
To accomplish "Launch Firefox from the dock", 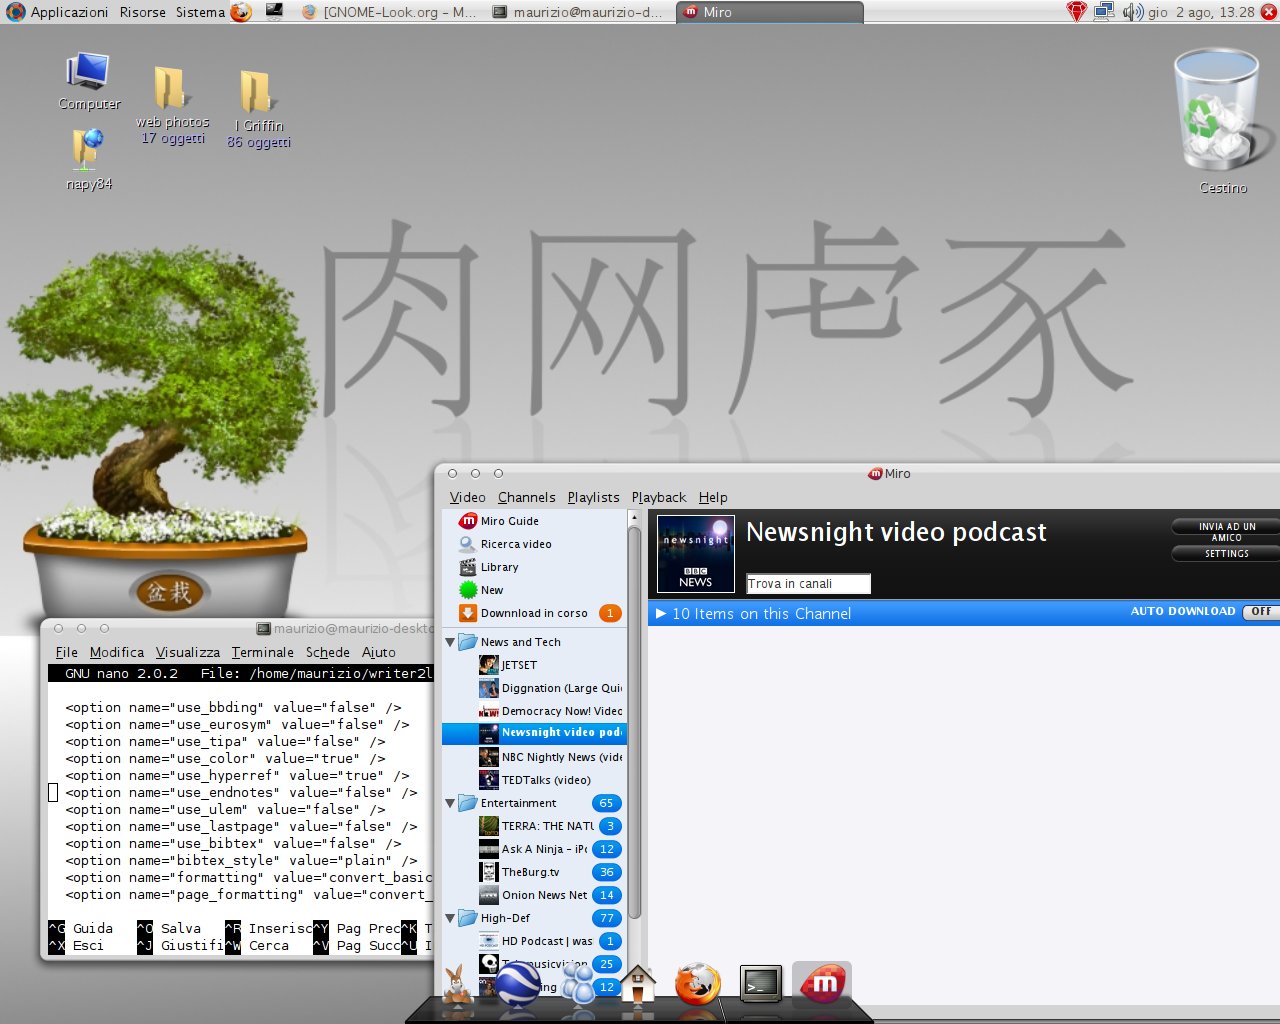I will click(698, 983).
